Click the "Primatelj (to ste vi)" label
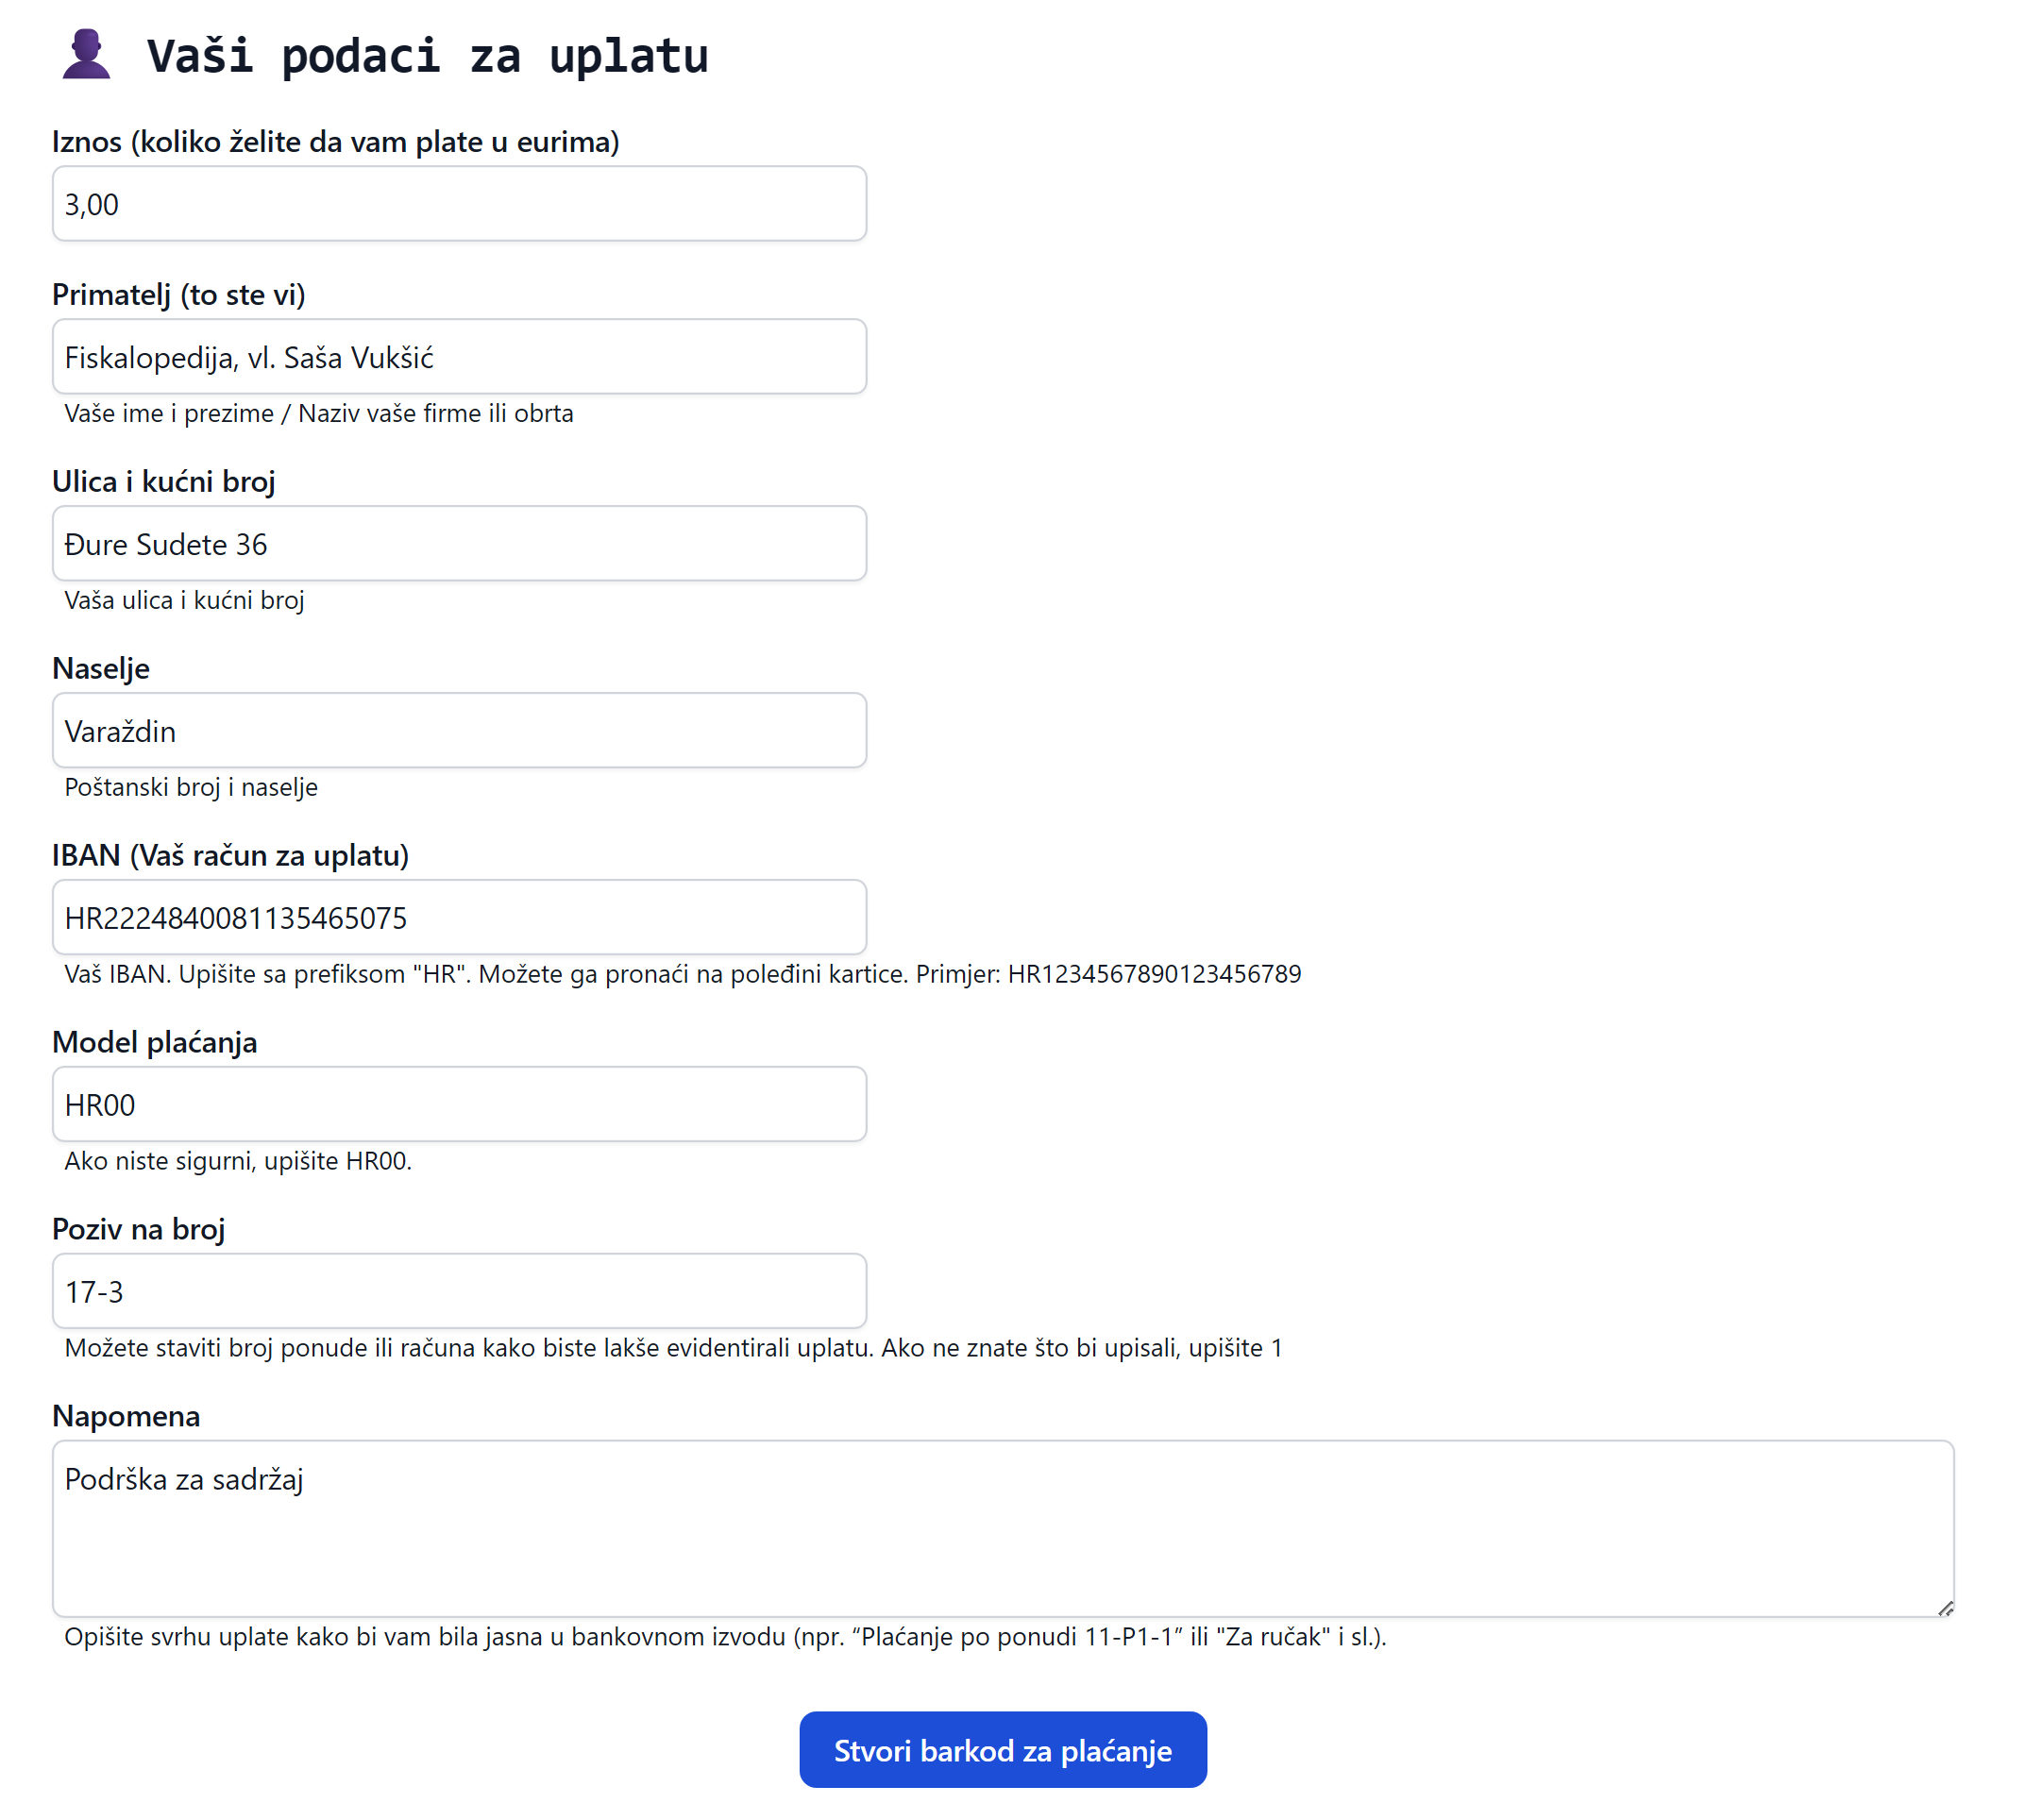The image size is (2043, 1820). (179, 295)
